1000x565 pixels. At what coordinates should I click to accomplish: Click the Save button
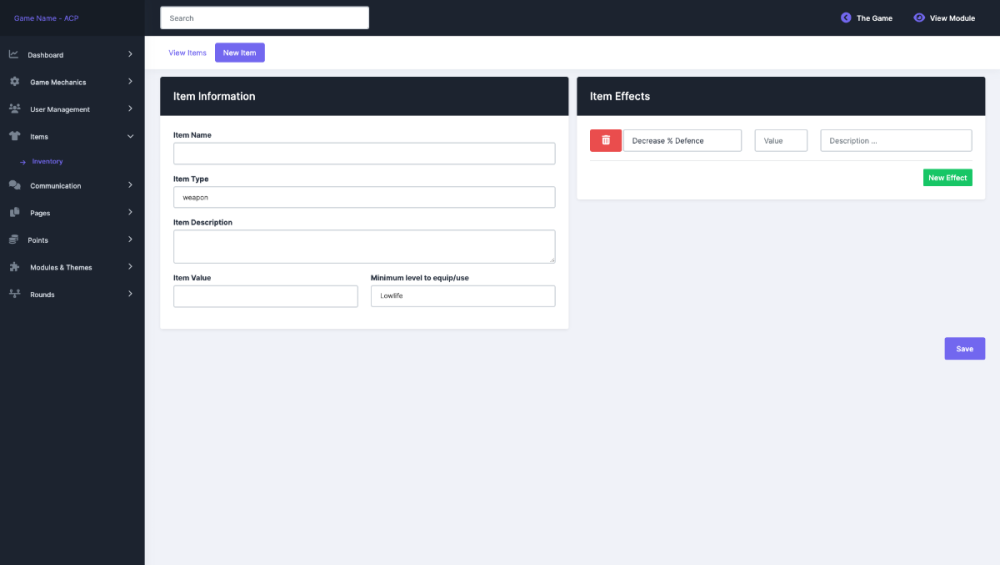[x=964, y=349]
